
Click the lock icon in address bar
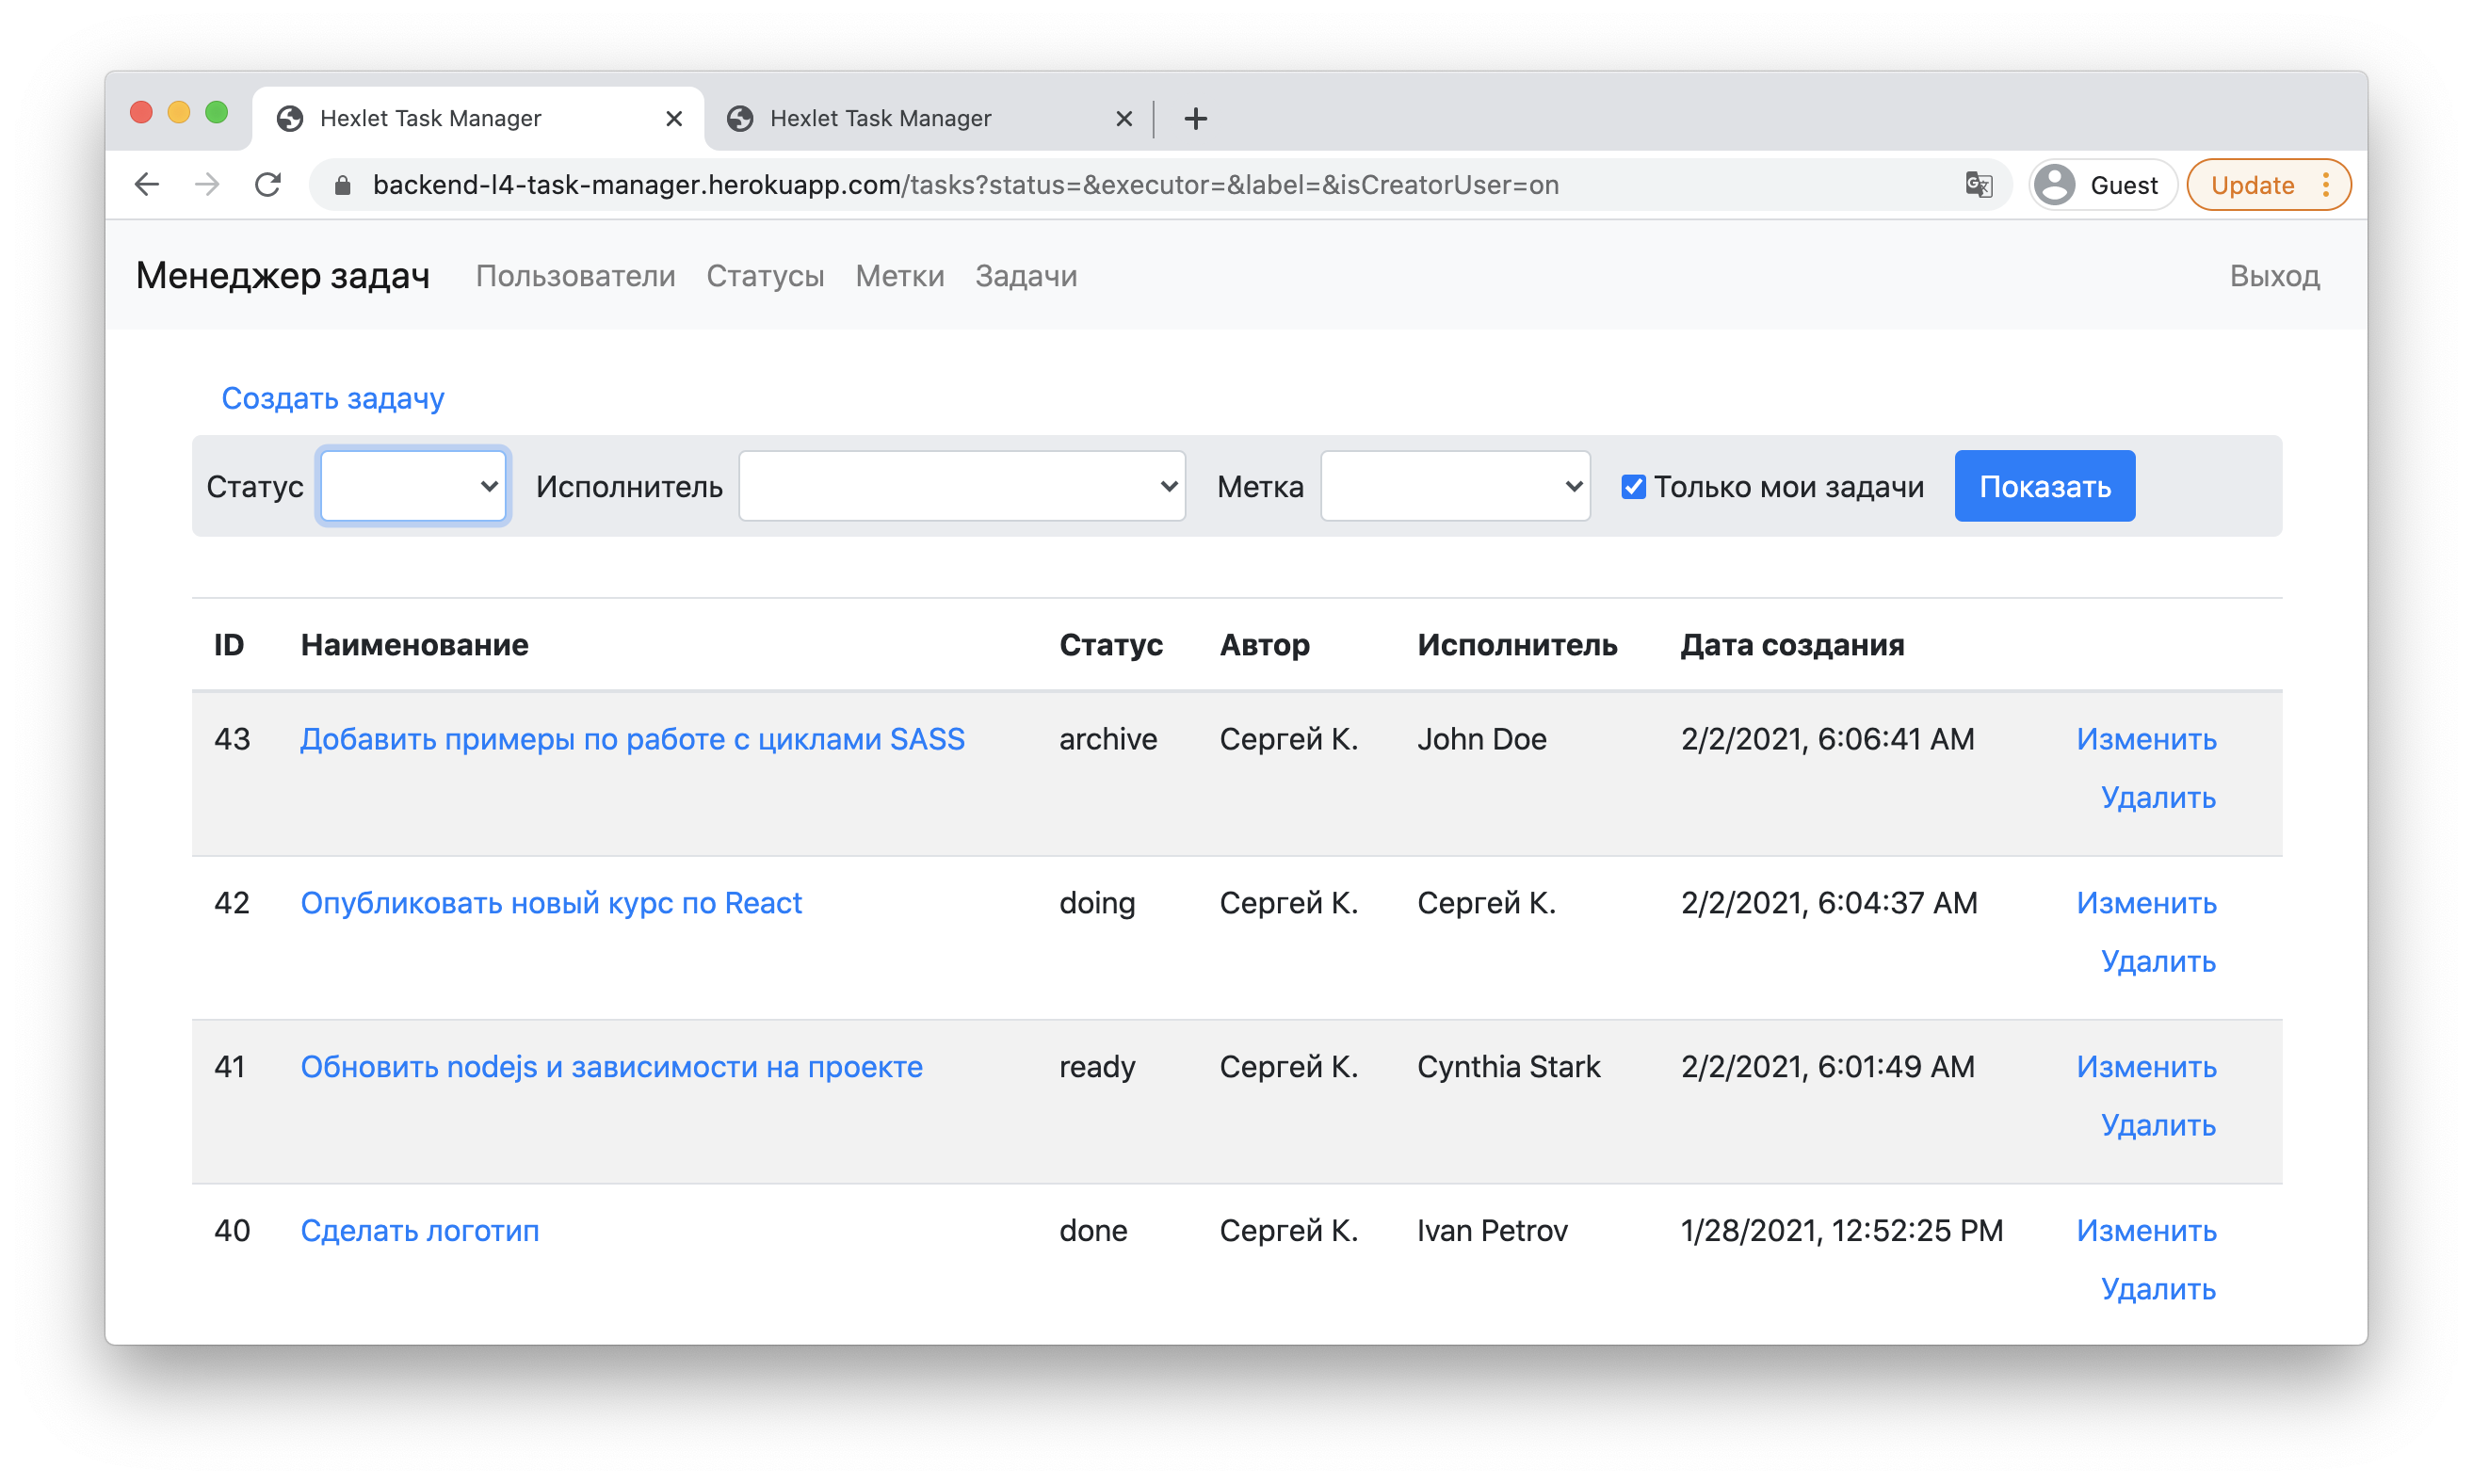click(x=342, y=185)
